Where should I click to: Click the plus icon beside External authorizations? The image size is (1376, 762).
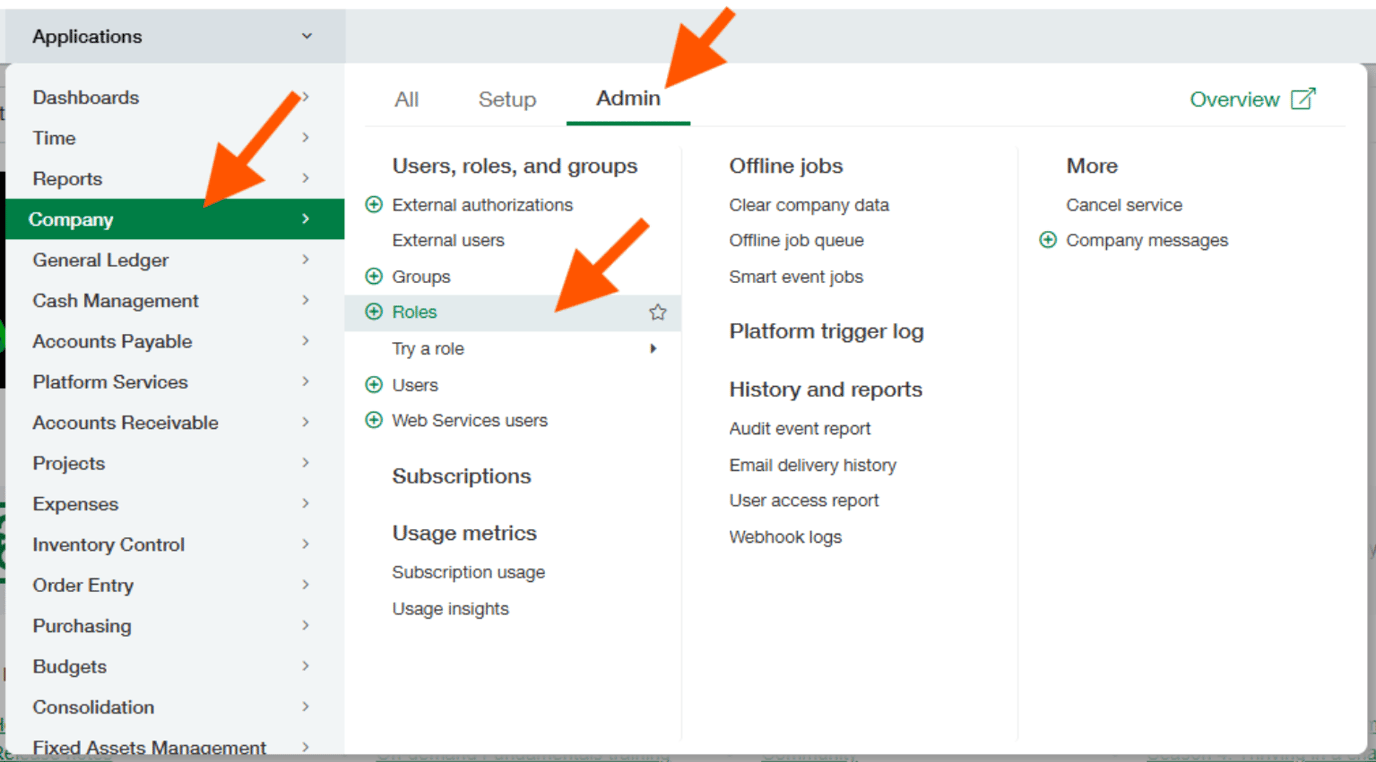[x=374, y=204]
